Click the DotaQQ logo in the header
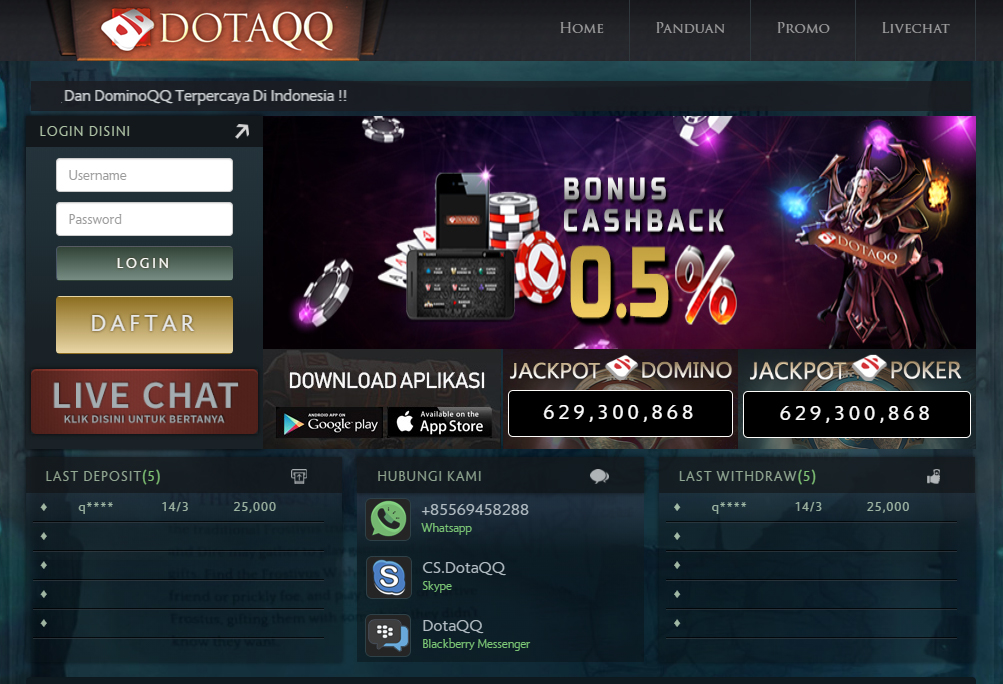1003x684 pixels. tap(217, 29)
